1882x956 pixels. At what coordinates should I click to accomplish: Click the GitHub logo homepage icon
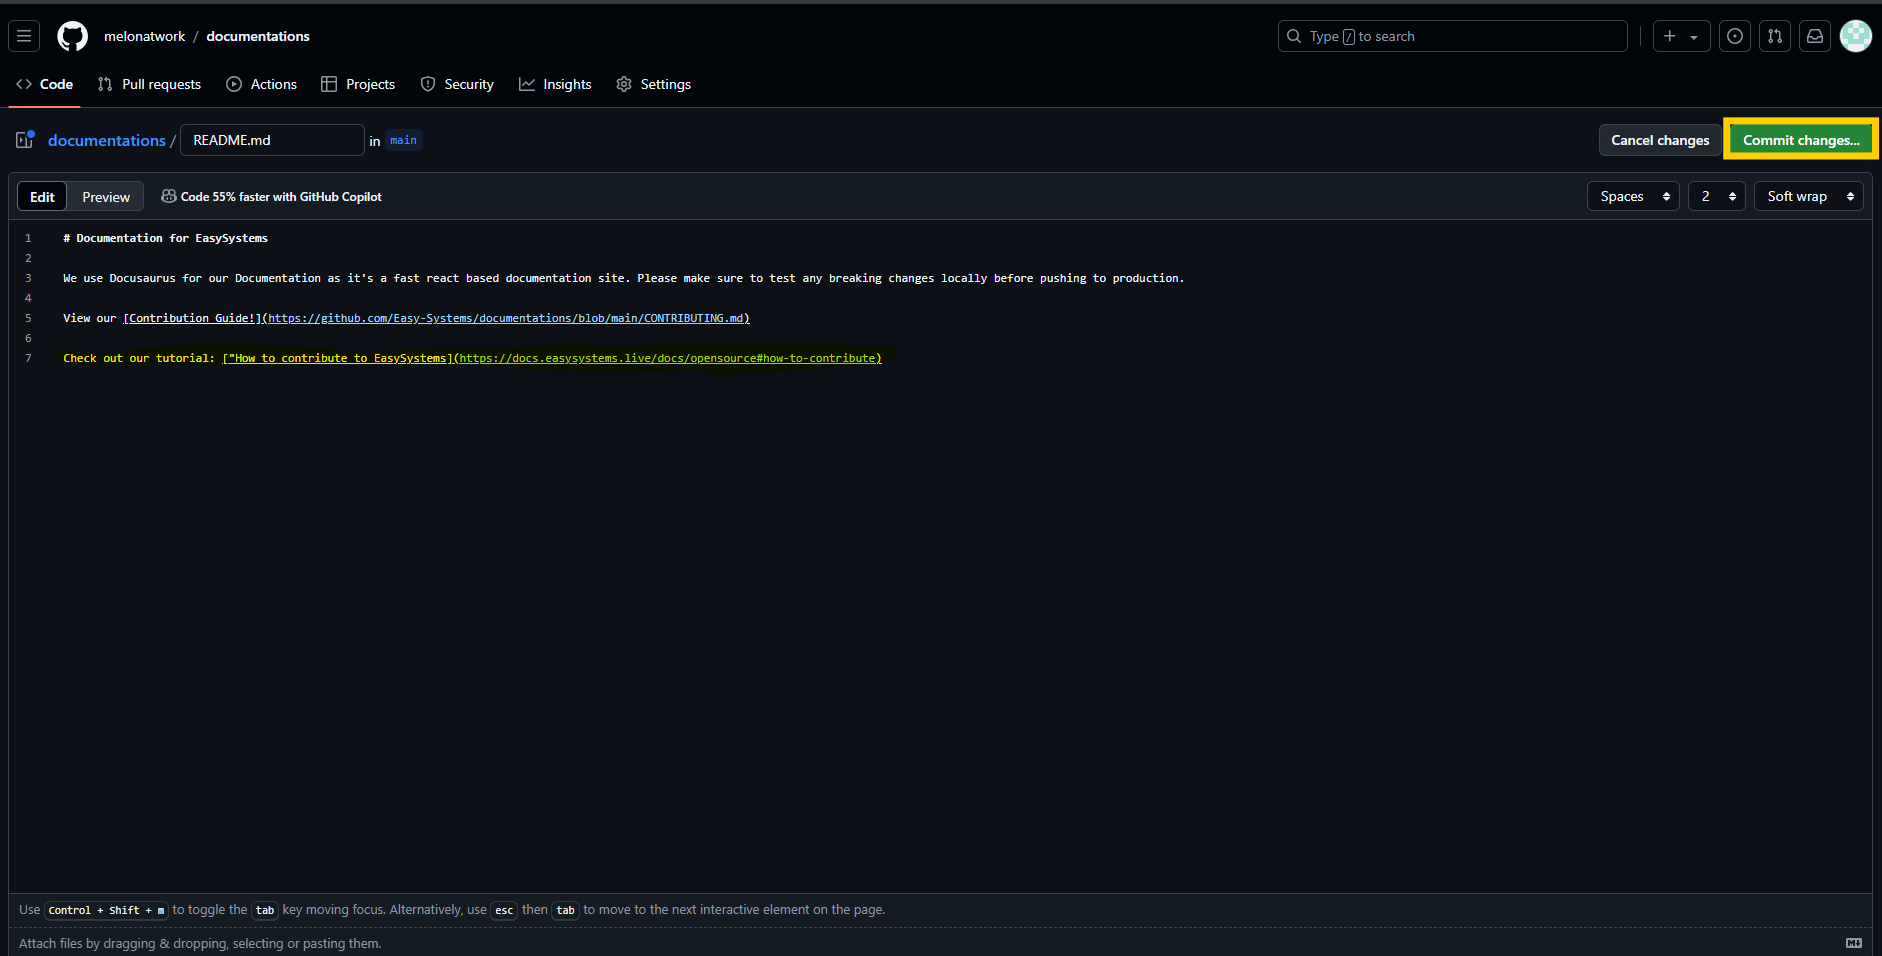(72, 36)
